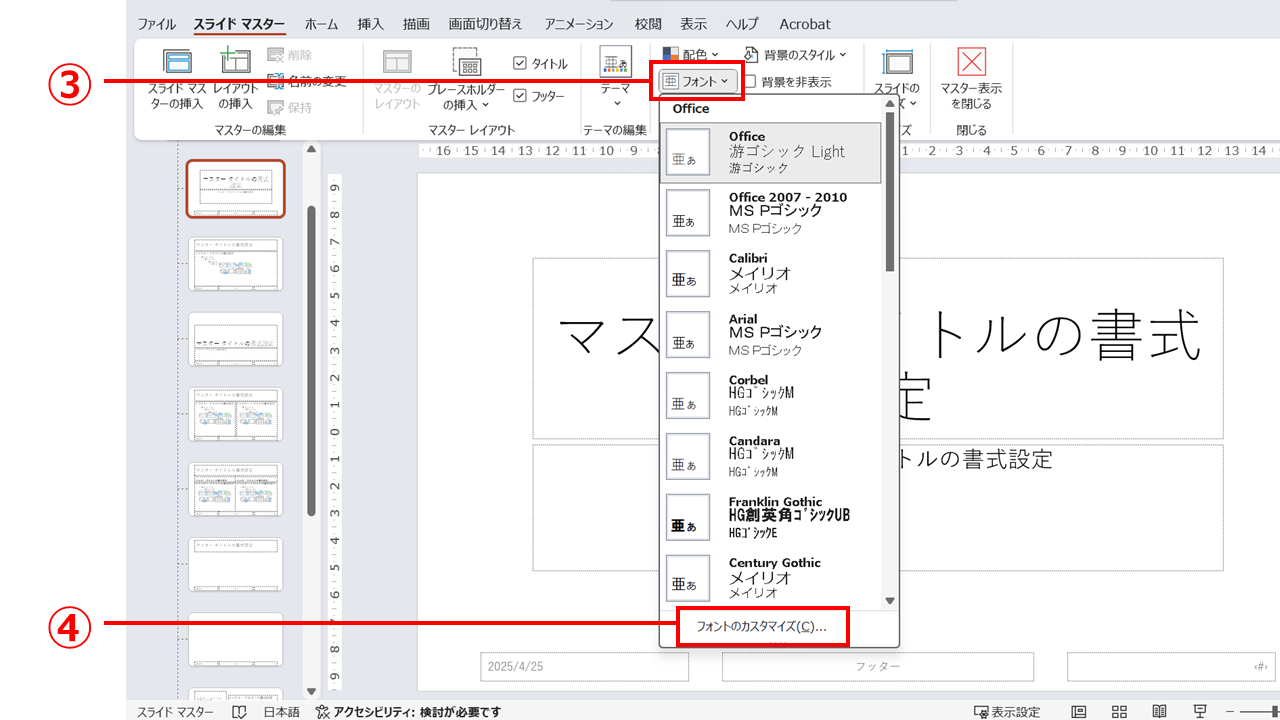Screen dimensions: 1280x720
Task: Click font list scroll down arrow
Action: [890, 600]
